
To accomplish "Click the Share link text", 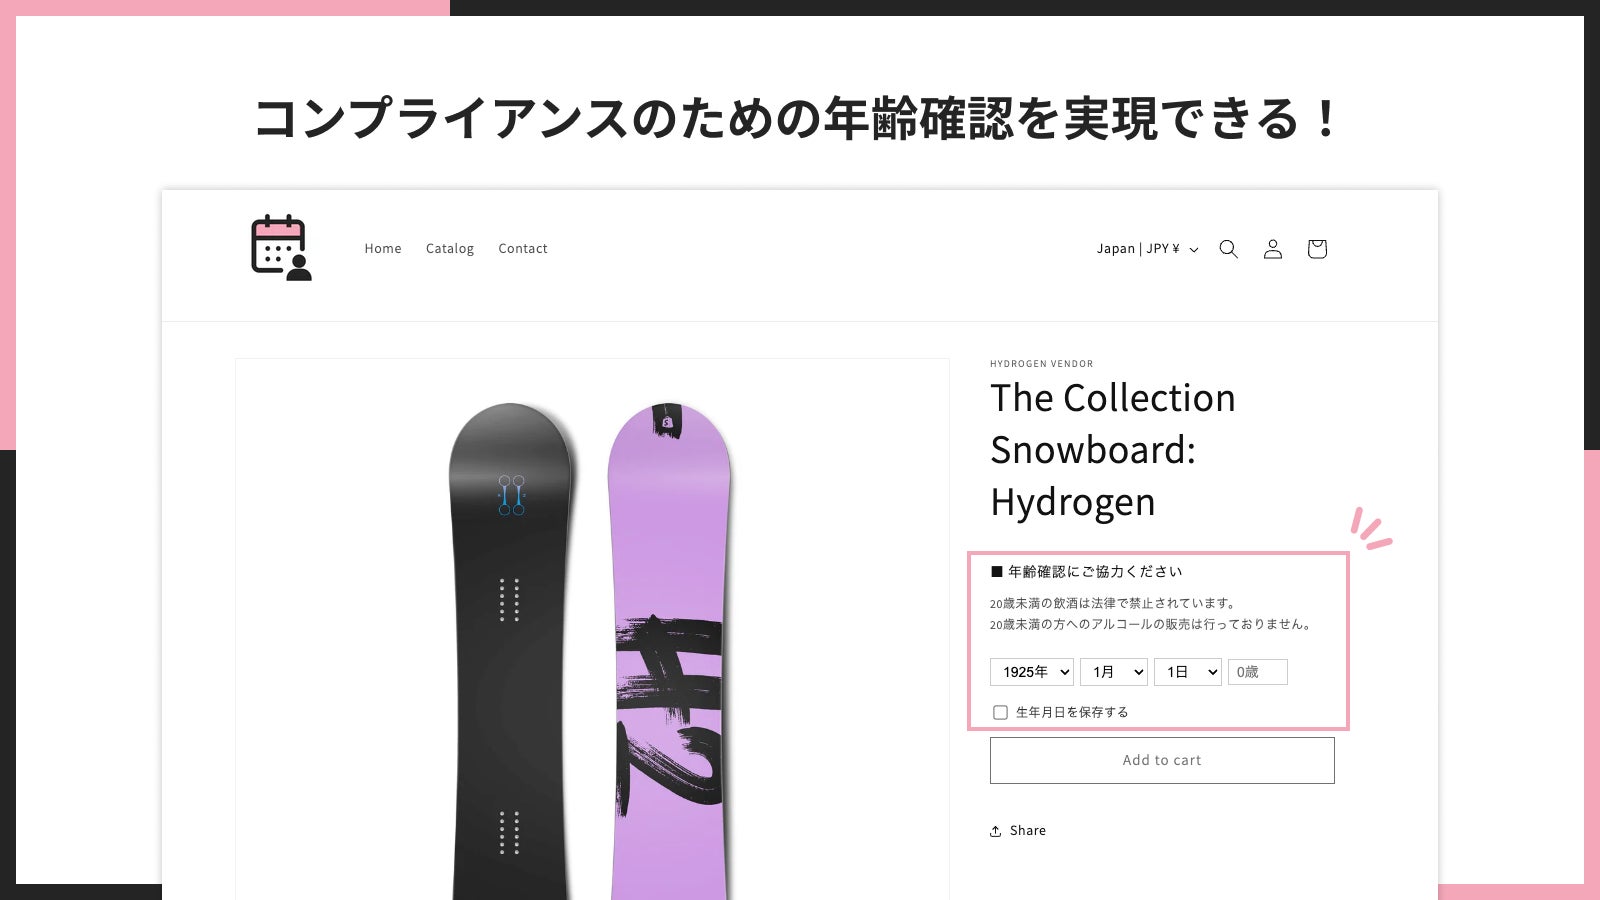I will (1028, 830).
